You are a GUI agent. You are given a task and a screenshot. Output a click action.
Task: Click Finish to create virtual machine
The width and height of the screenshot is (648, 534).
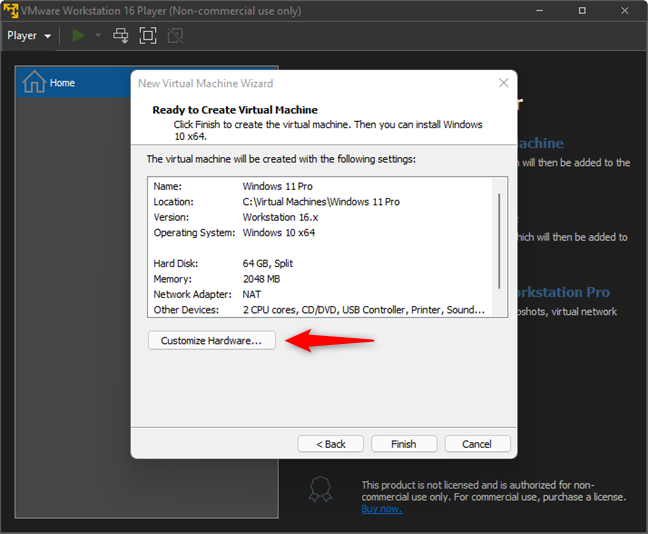(404, 444)
